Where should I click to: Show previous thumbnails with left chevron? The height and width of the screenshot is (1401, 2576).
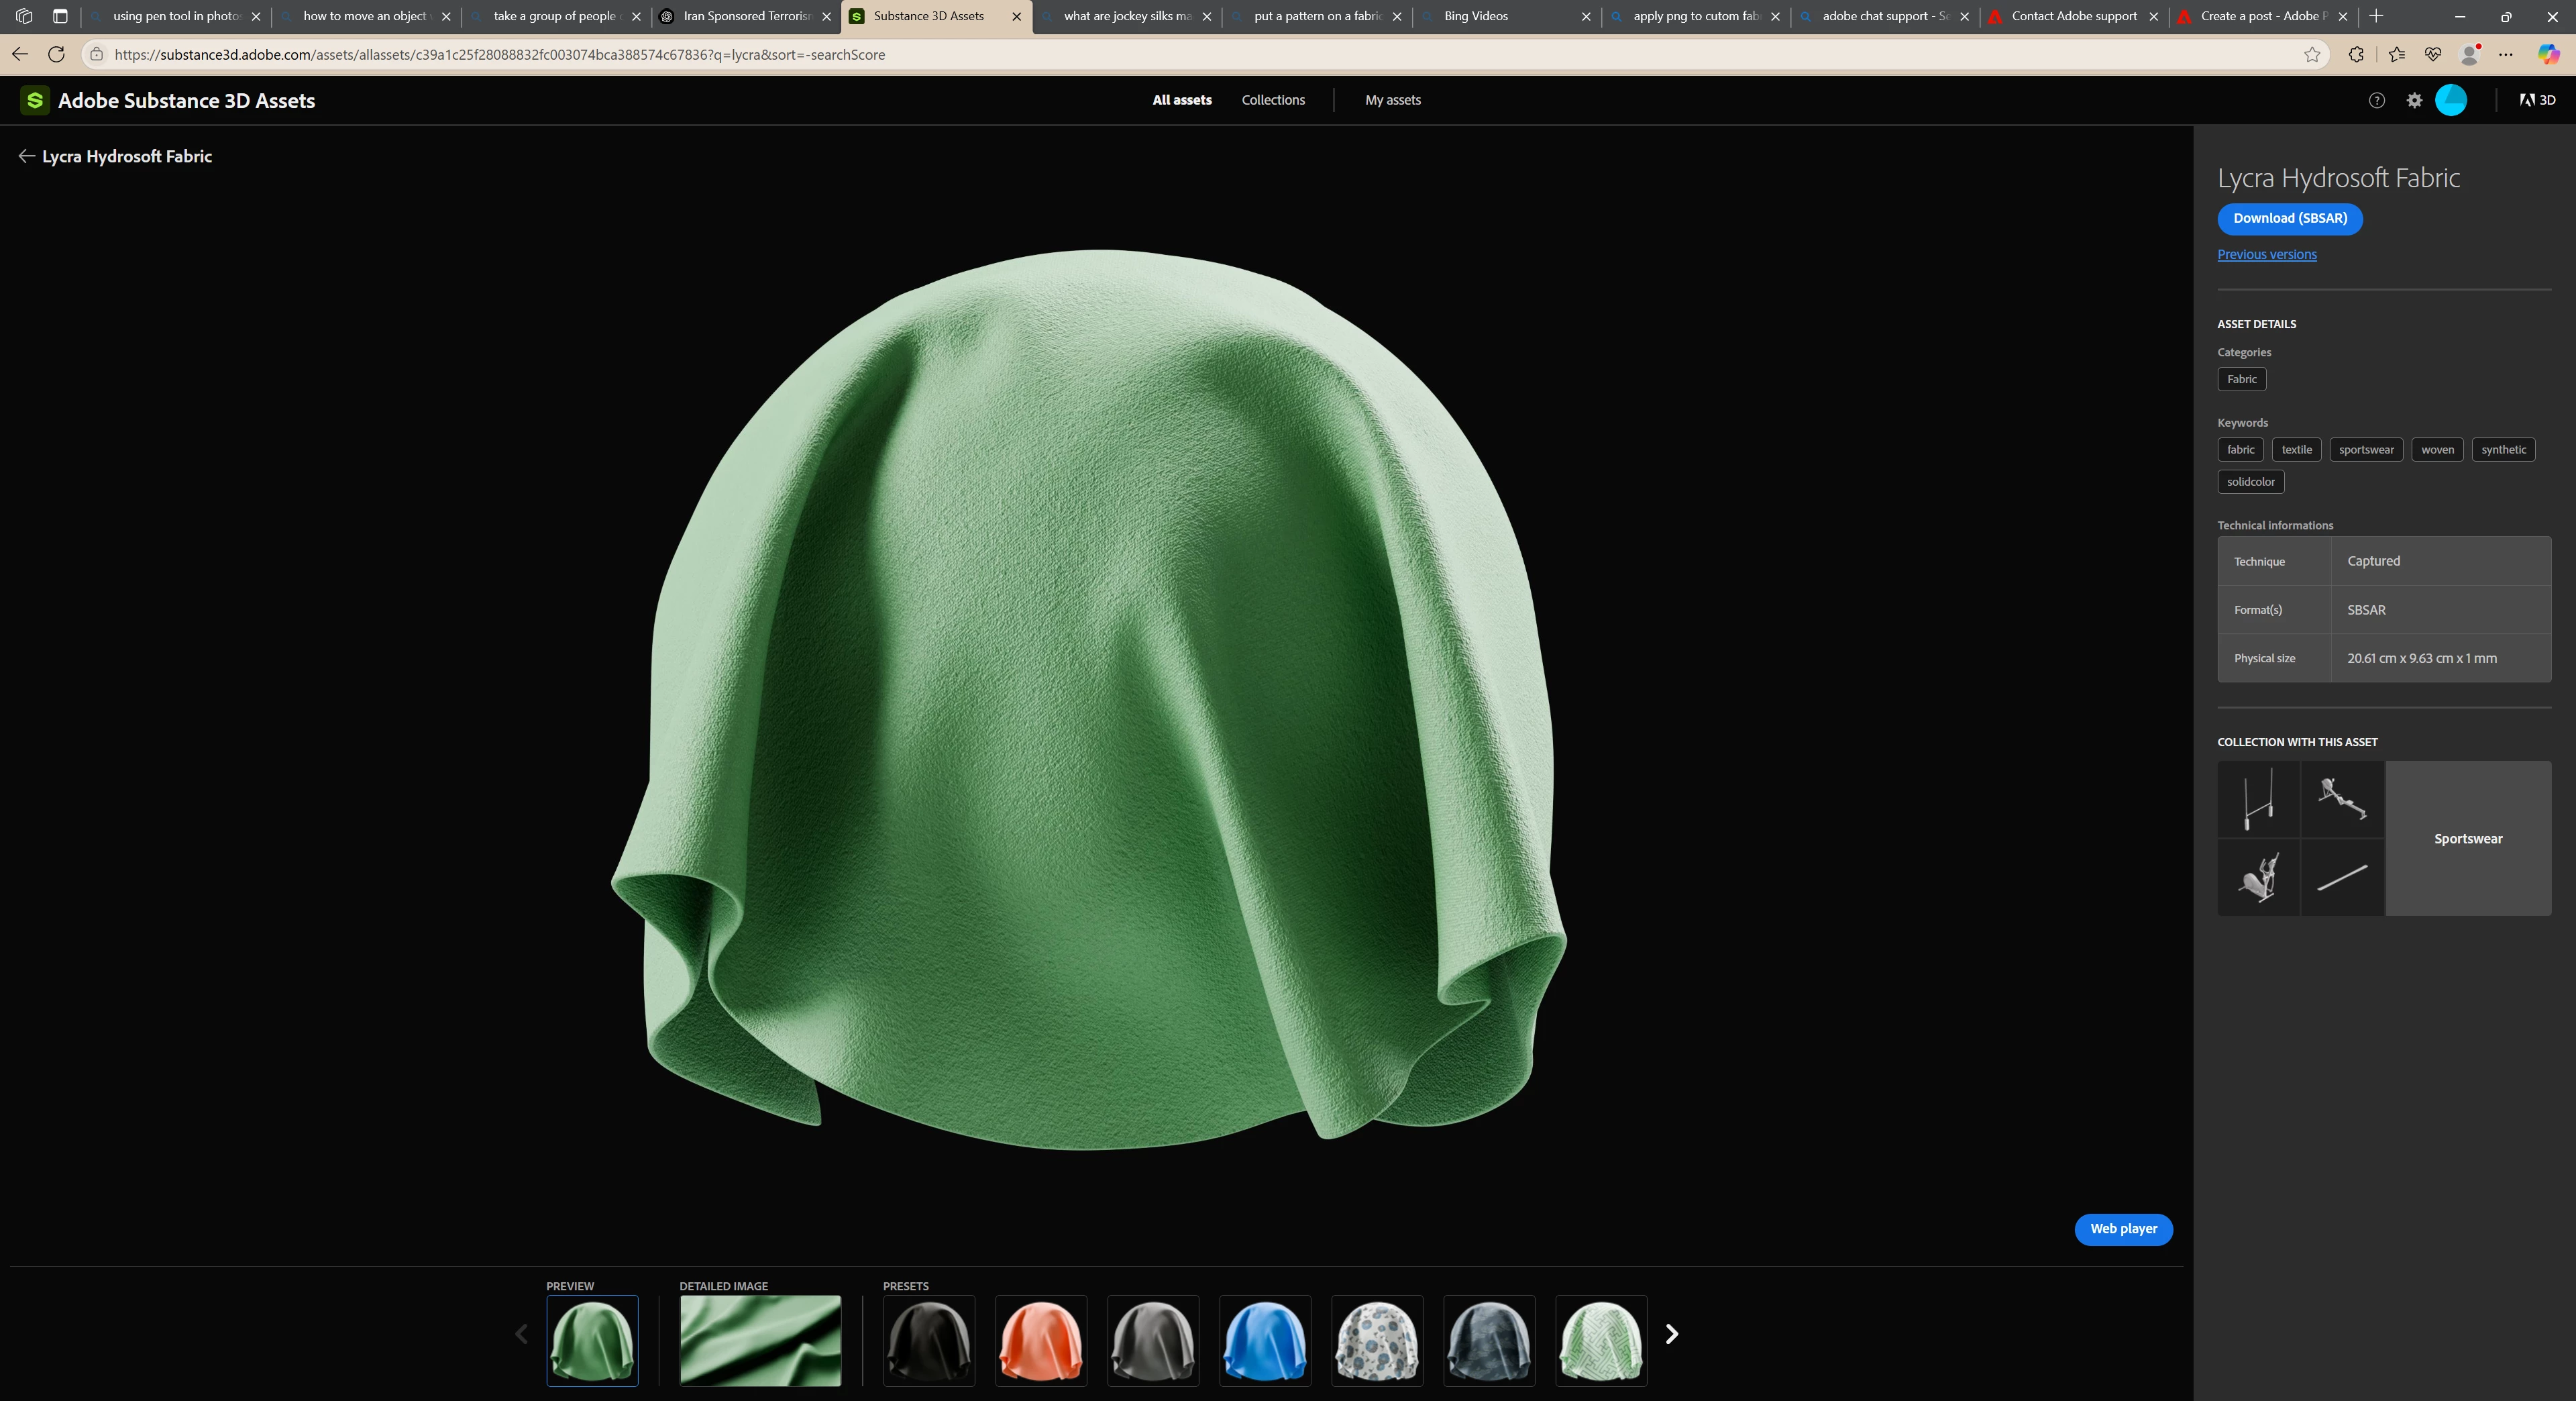click(521, 1334)
